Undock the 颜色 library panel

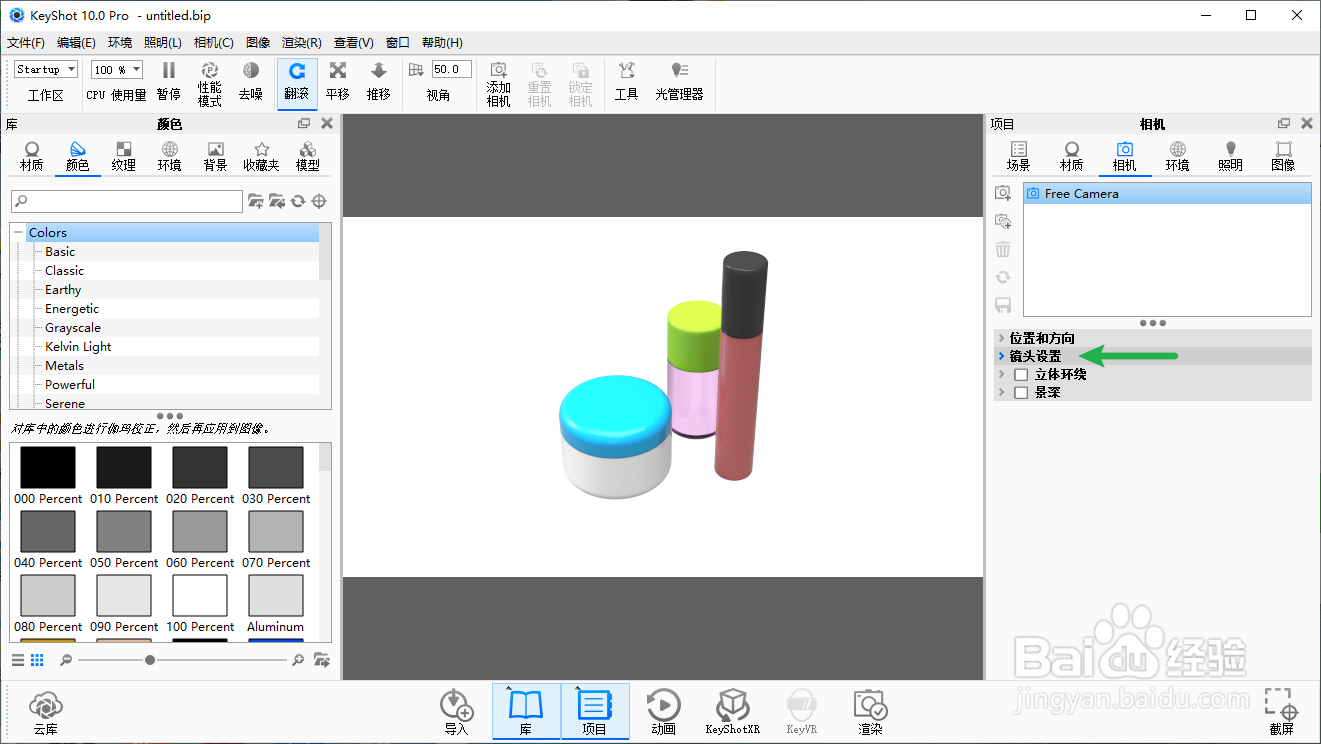pyautogui.click(x=304, y=124)
